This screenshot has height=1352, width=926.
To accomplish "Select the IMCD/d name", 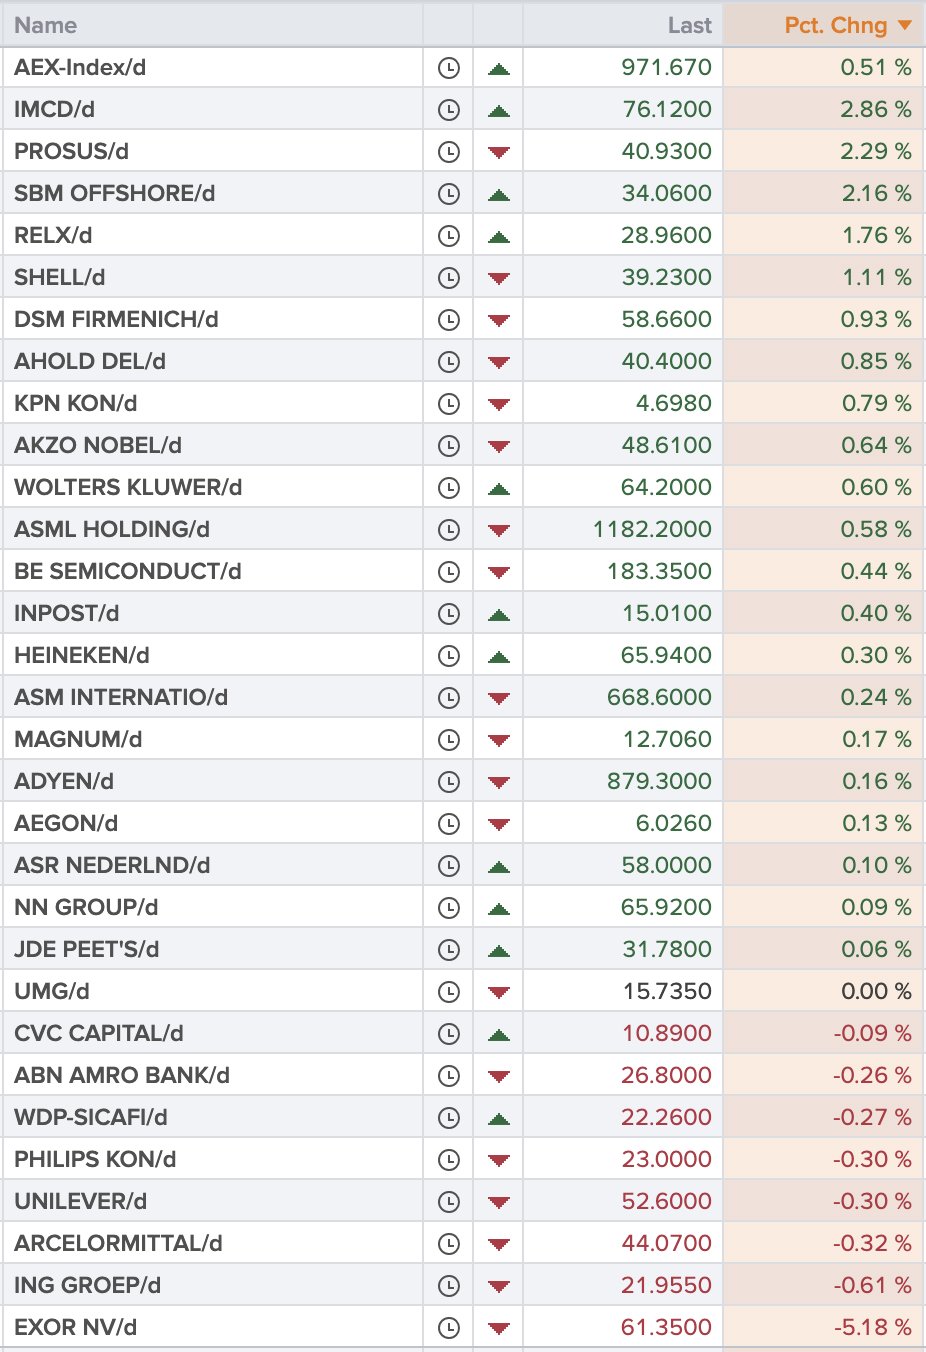I will pos(55,110).
